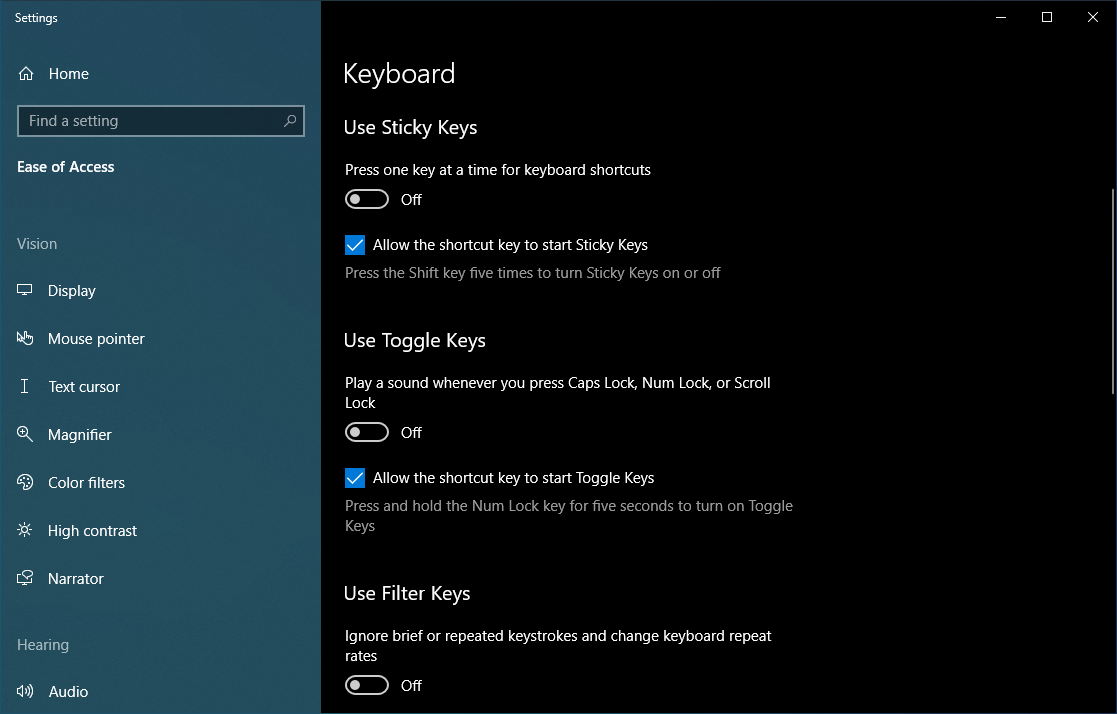This screenshot has width=1117, height=714.
Task: Select Mouse pointer settings icon
Action: pyautogui.click(x=26, y=338)
